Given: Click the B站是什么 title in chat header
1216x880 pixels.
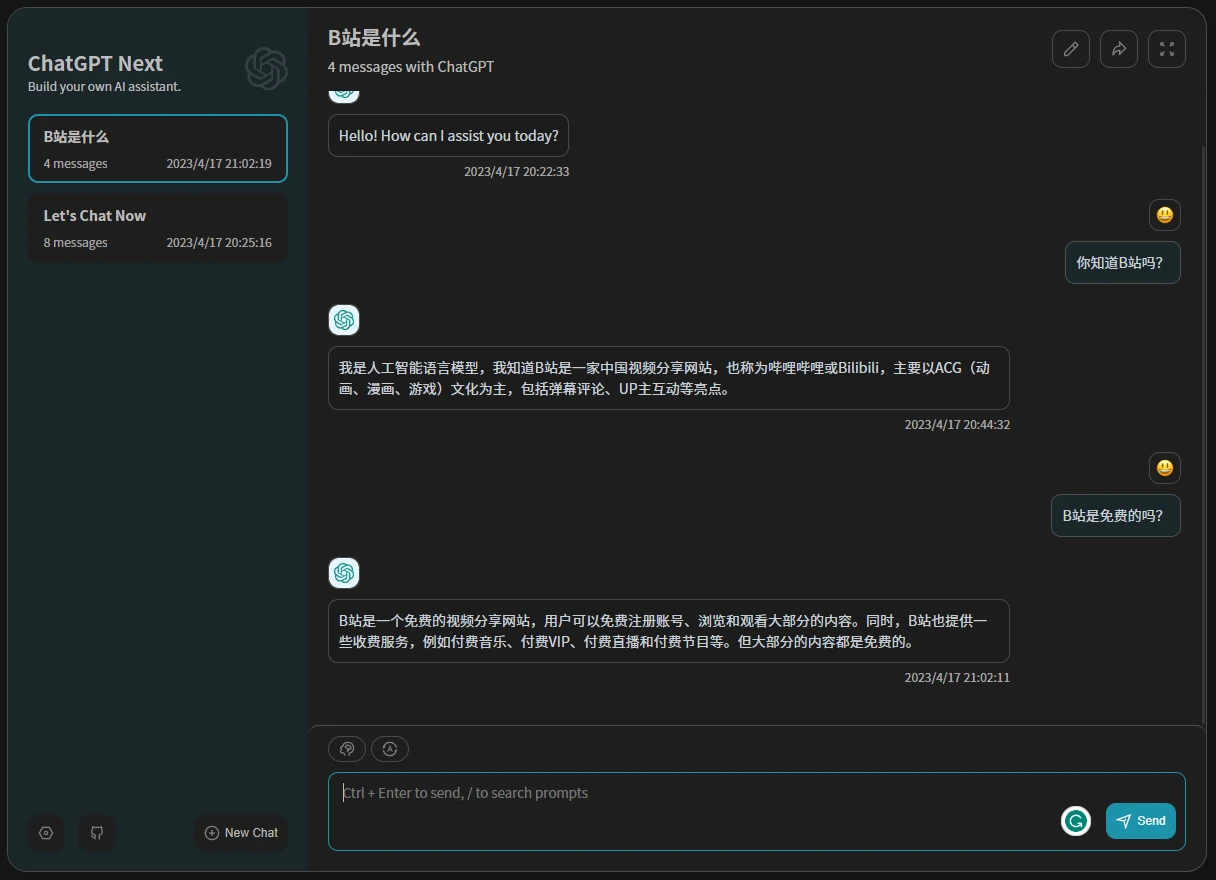Looking at the screenshot, I should point(374,38).
